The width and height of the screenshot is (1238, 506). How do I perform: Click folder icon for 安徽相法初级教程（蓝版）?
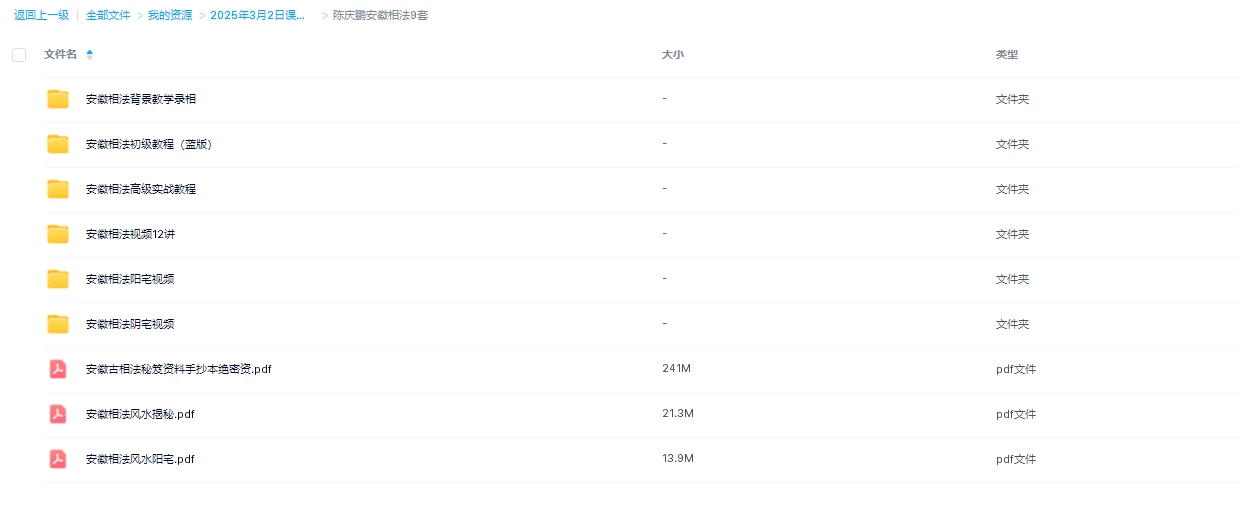tap(58, 144)
